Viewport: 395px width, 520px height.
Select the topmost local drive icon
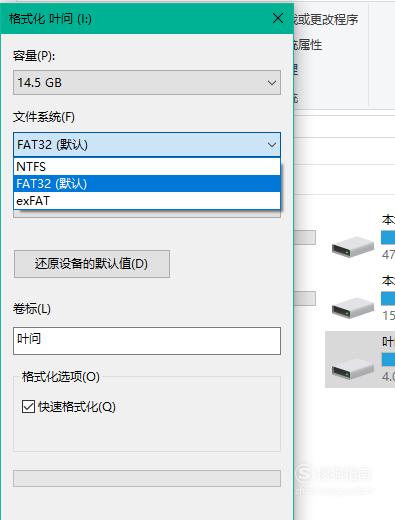click(x=353, y=246)
